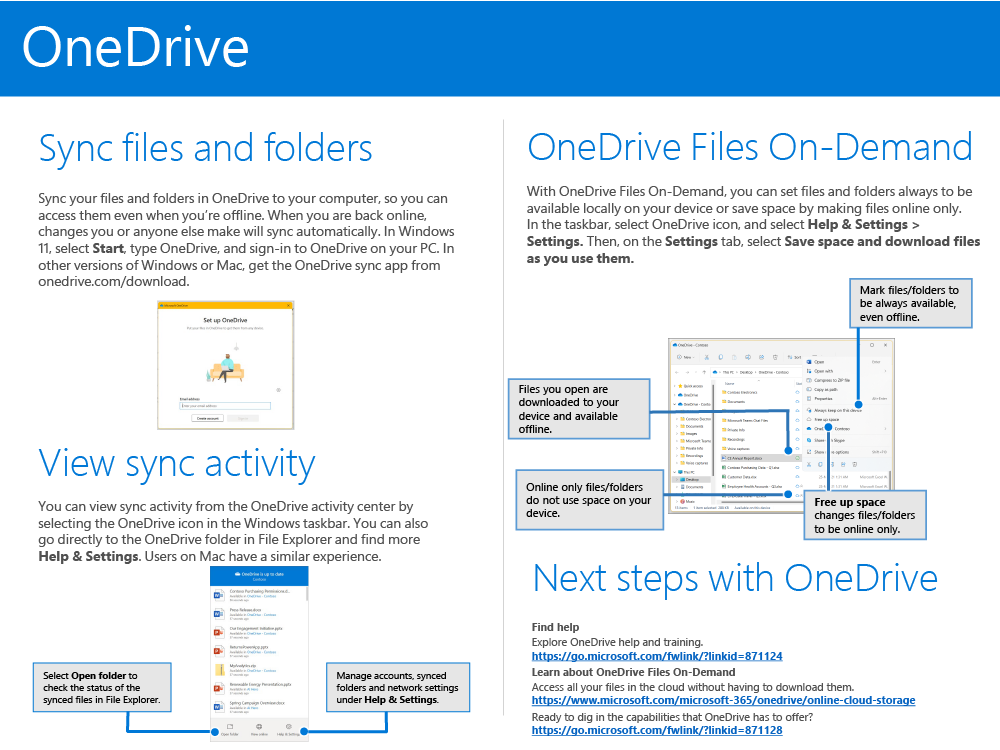Click the zip folder icon beside MyAnalytics.zip
1000x750 pixels.
[x=220, y=670]
